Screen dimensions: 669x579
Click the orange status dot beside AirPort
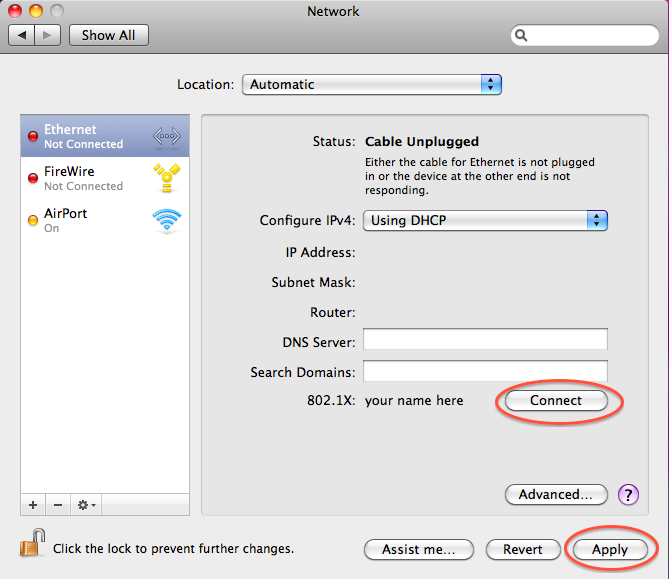coord(33,220)
